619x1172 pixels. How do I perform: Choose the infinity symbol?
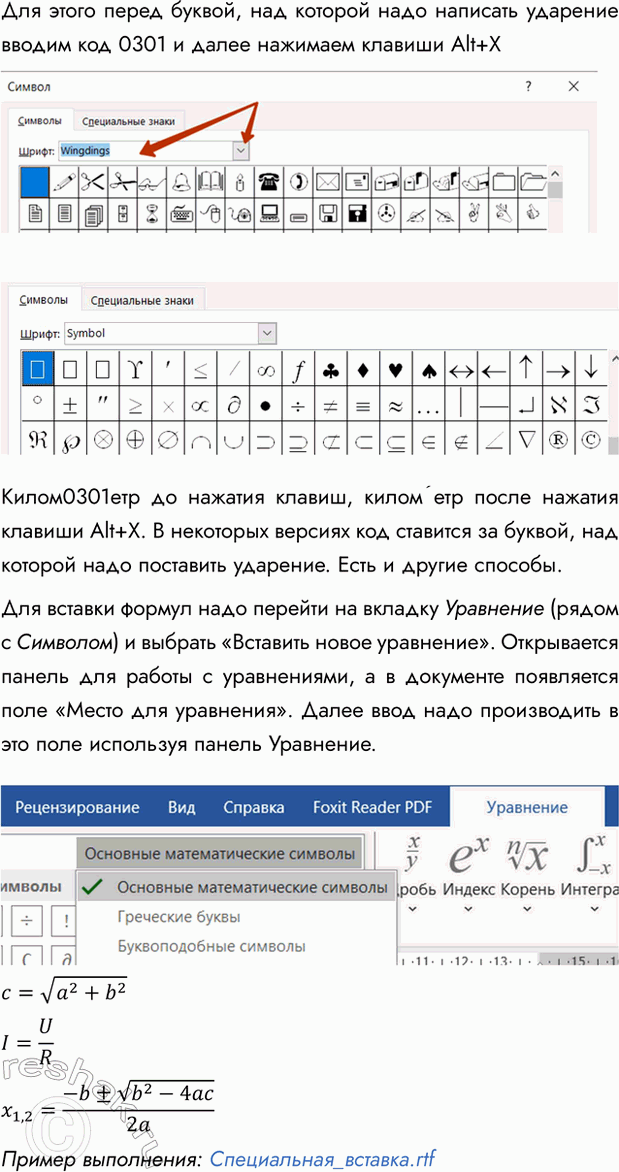[265, 369]
